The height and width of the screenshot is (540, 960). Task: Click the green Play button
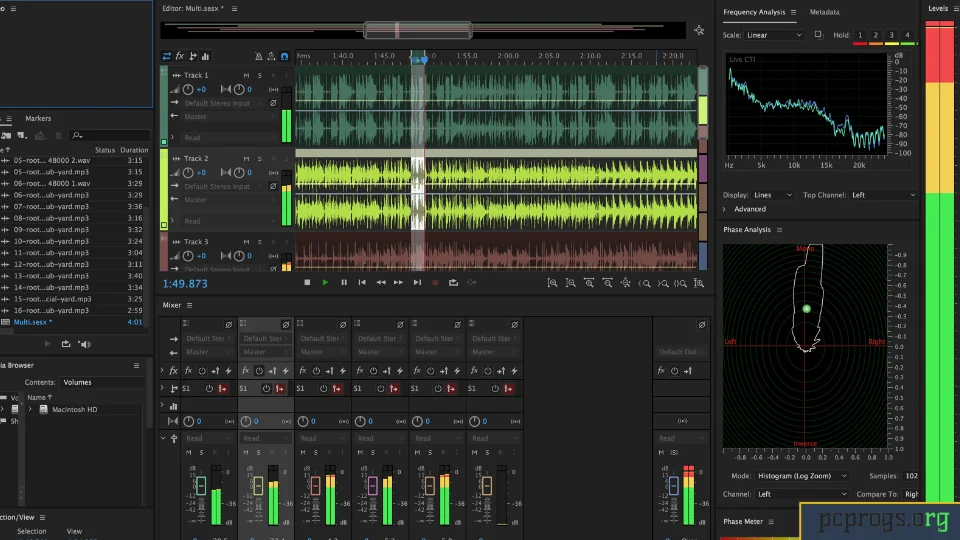coord(325,282)
